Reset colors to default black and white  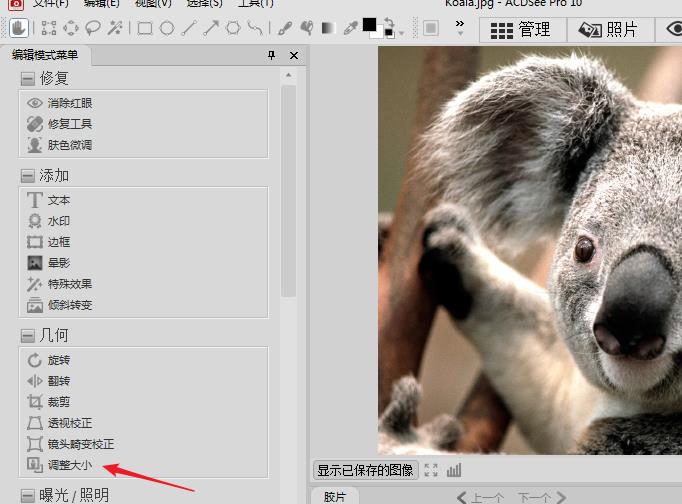point(389,33)
